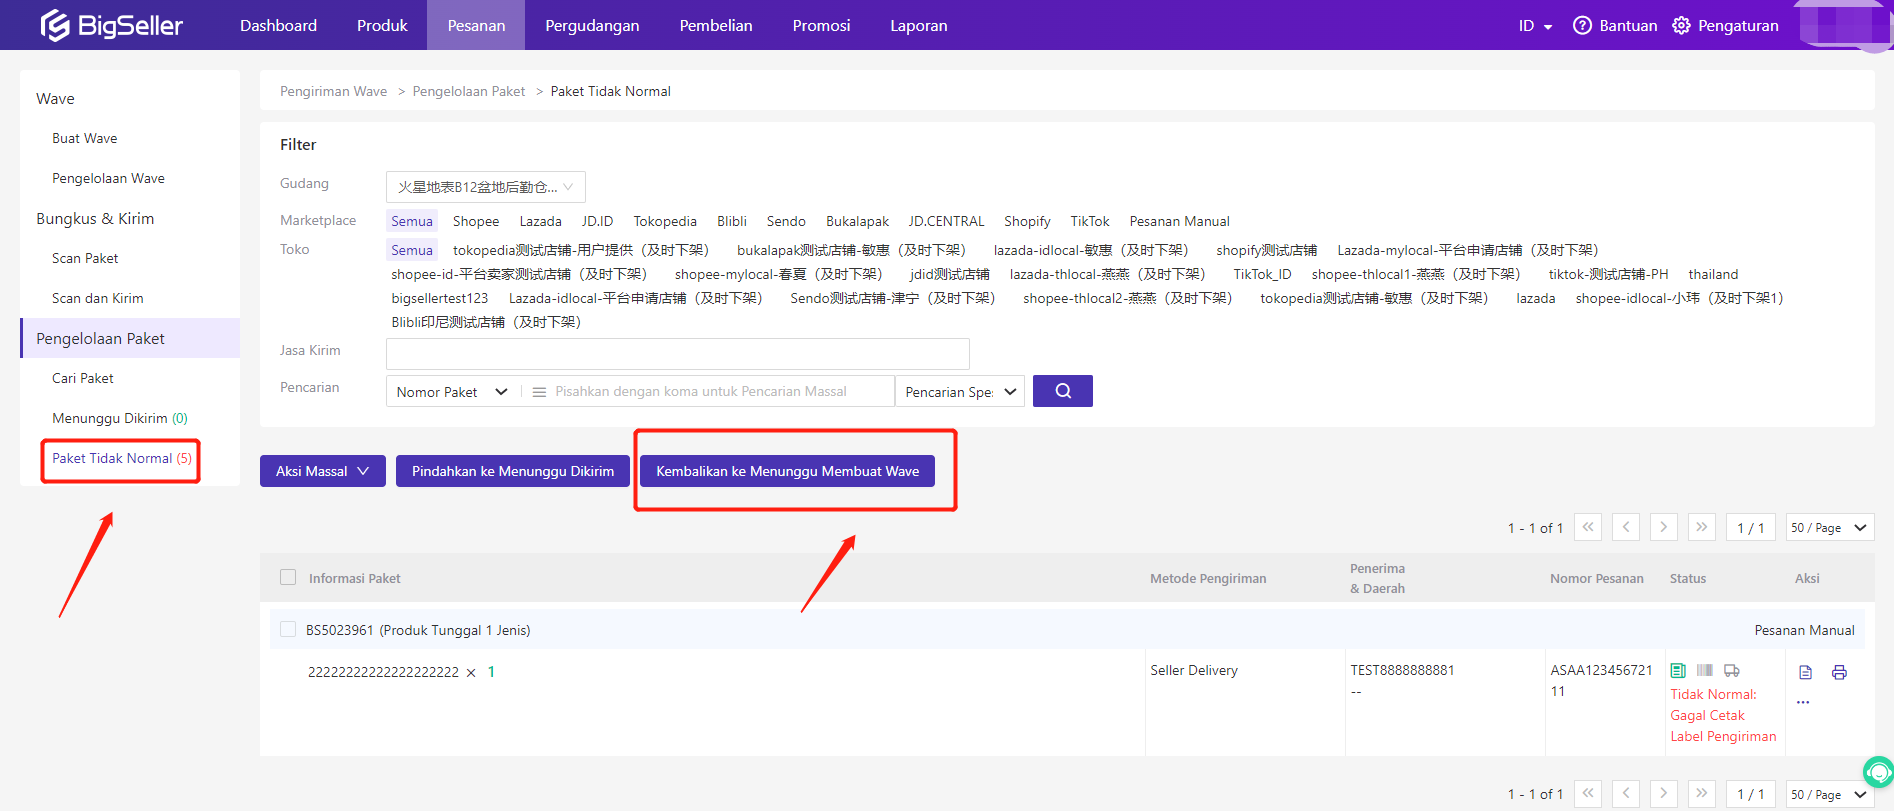Image resolution: width=1894 pixels, height=811 pixels.
Task: Go to last page in bottom pagination
Action: pyautogui.click(x=1702, y=794)
